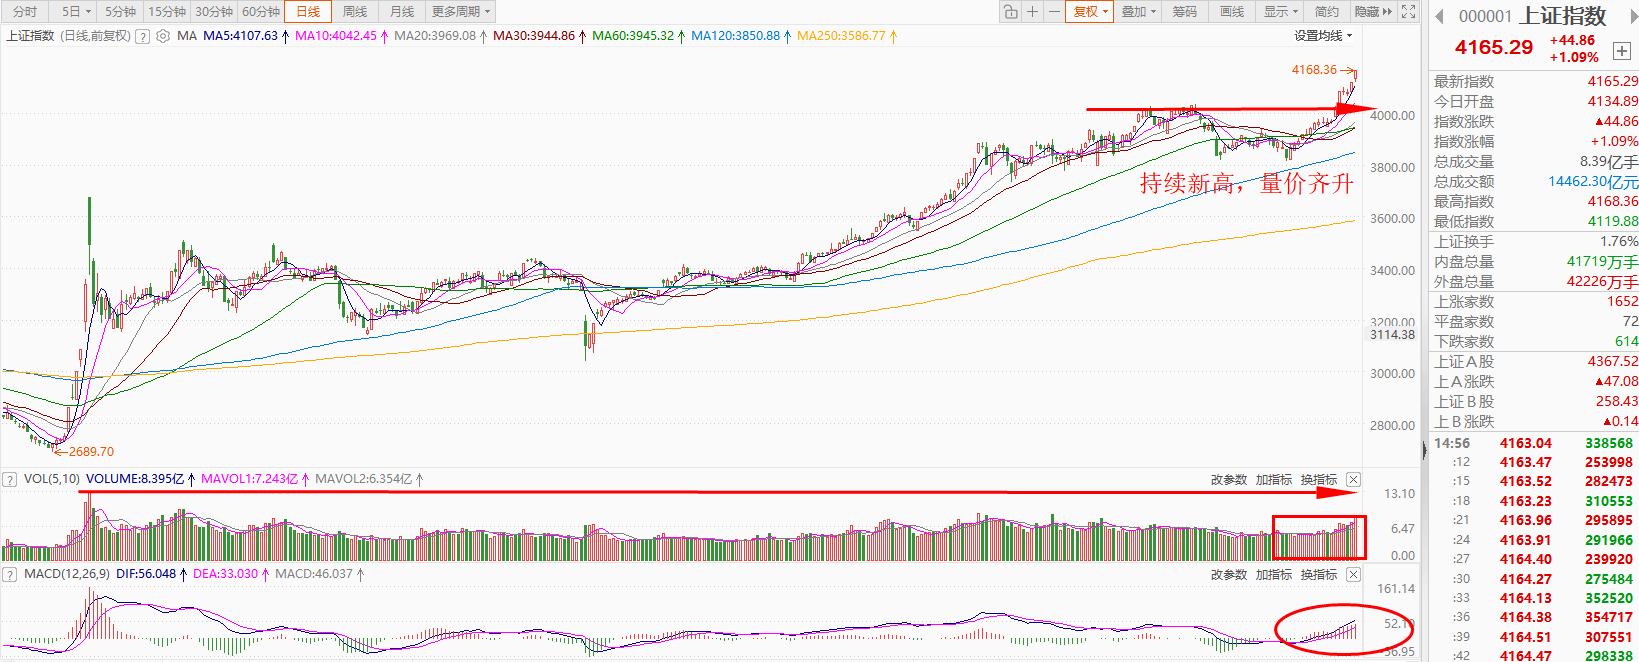Toggle 简约 simple mode

pyautogui.click(x=1326, y=12)
